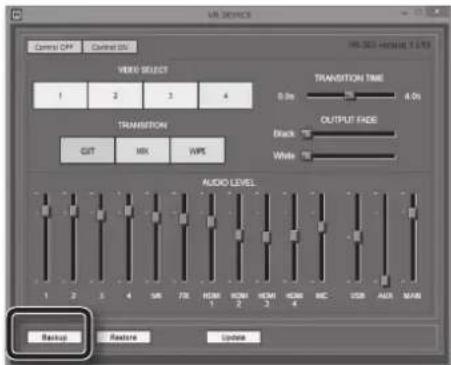The width and height of the screenshot is (451, 365).
Task: Click the Black output fade slider handle
Action: click(x=306, y=134)
